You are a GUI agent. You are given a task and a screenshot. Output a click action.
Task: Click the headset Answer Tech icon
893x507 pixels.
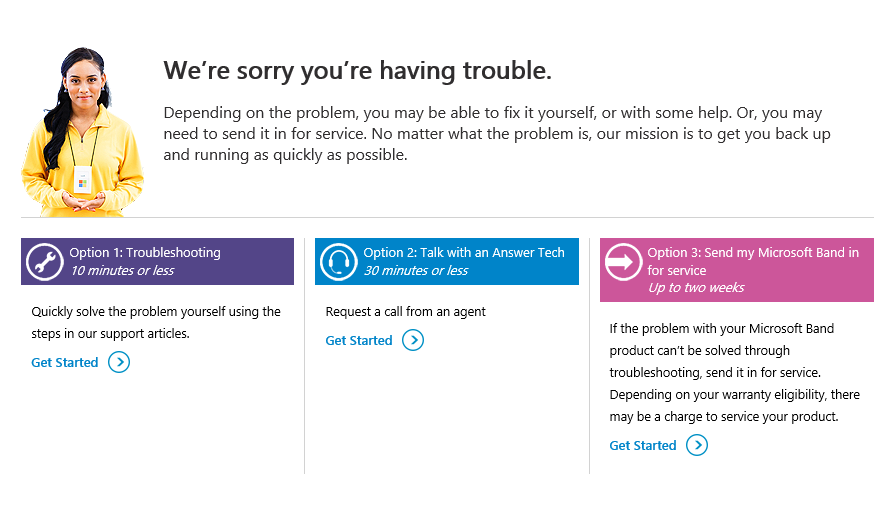(338, 262)
